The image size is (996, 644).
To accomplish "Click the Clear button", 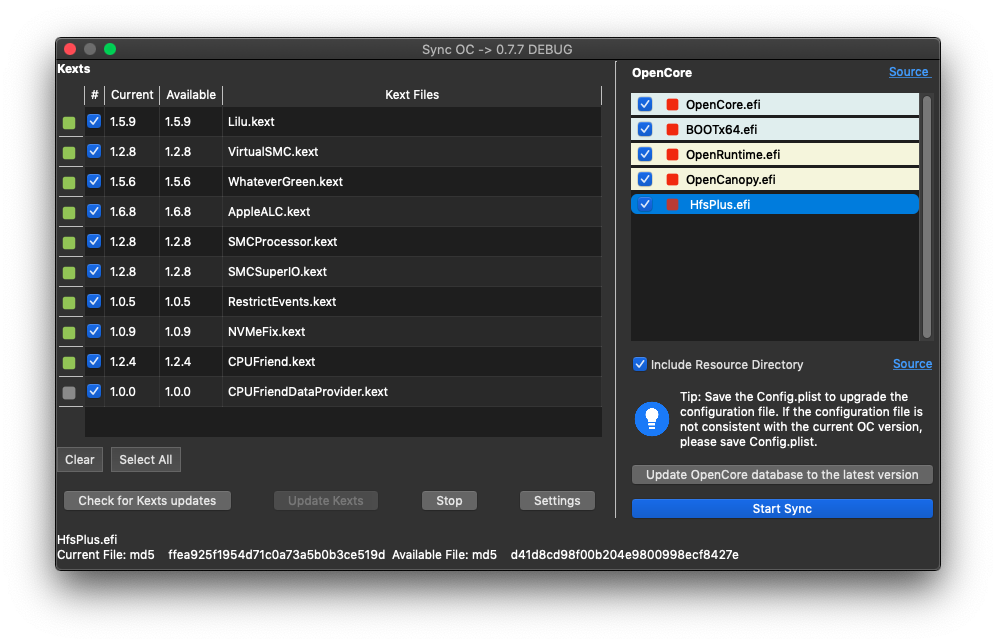I will [79, 460].
